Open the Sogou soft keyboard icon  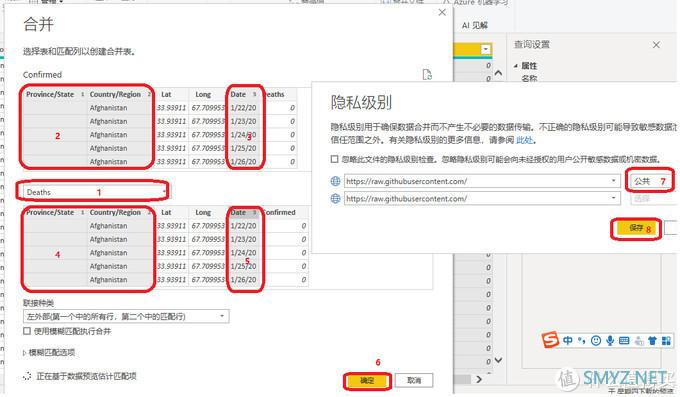pos(624,341)
